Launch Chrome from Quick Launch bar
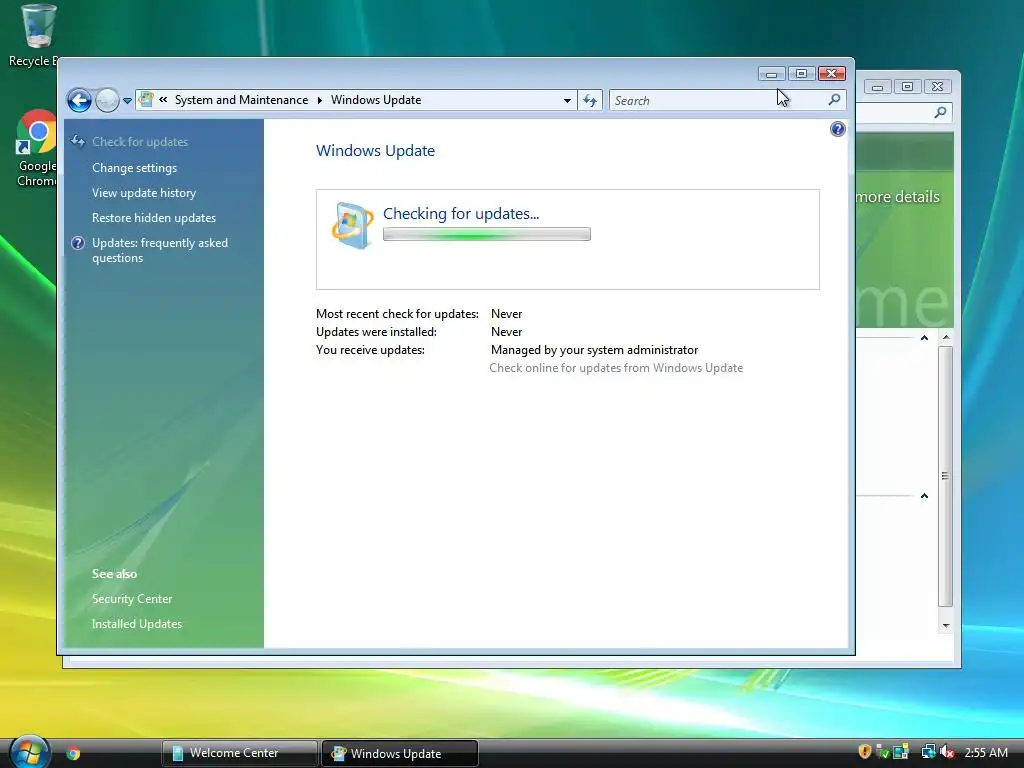This screenshot has width=1024, height=768. 73,754
